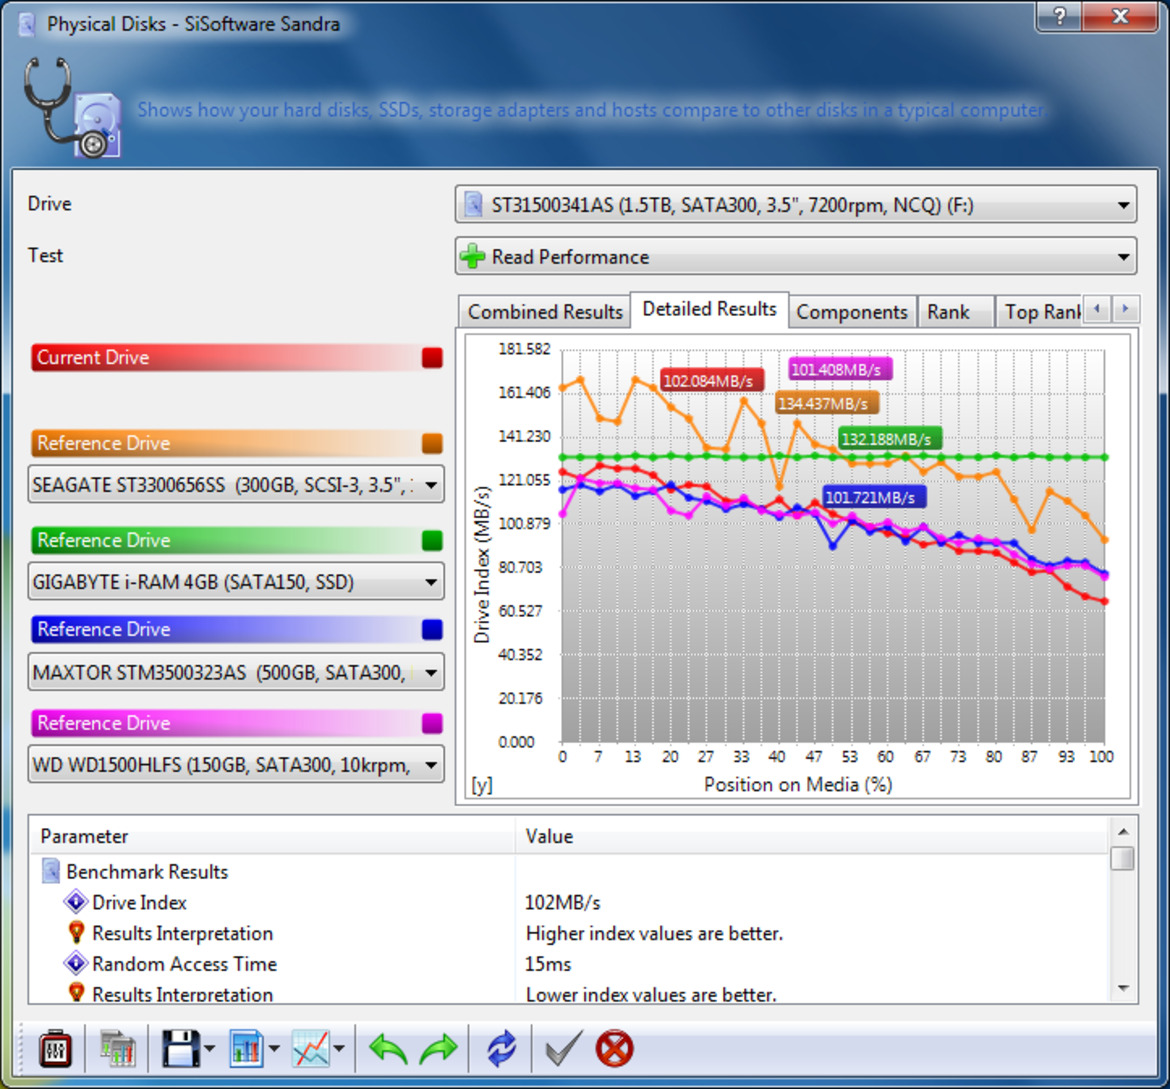
Task: Click the Value column header
Action: point(812,836)
